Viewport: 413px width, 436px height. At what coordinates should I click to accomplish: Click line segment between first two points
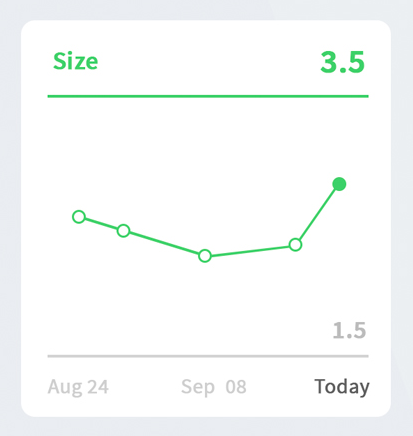coord(101,223)
